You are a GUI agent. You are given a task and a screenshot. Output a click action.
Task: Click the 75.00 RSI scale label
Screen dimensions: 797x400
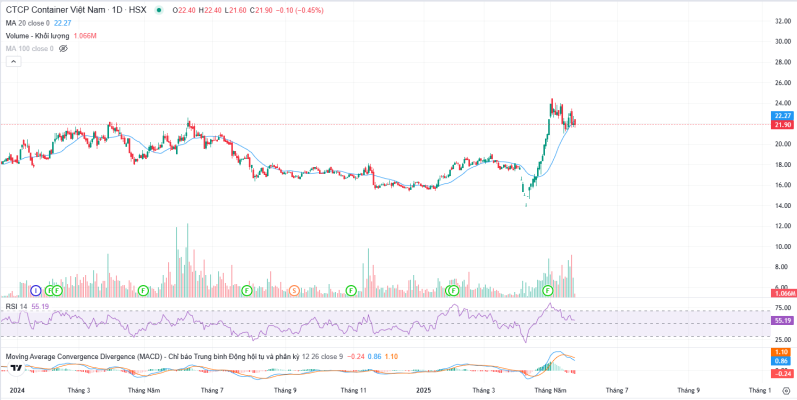point(783,308)
